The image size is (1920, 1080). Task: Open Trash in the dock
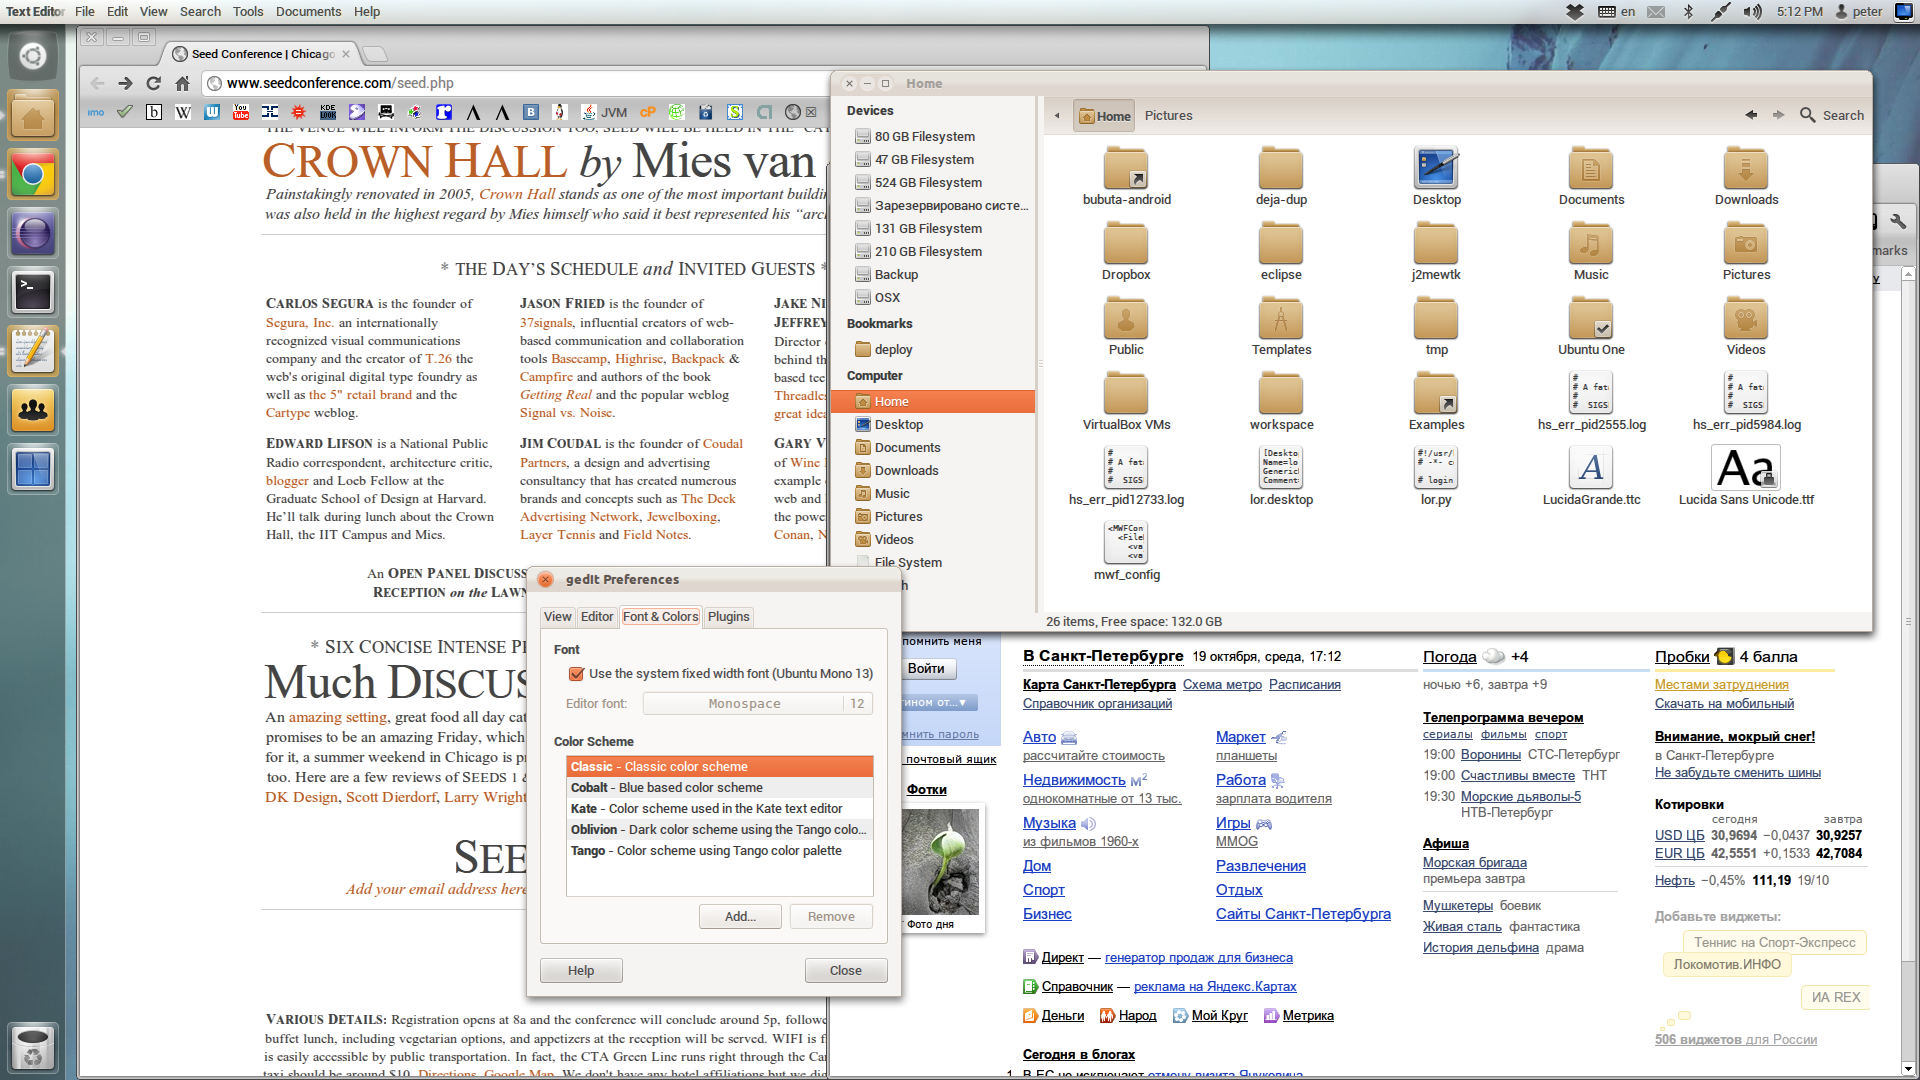(x=33, y=1047)
